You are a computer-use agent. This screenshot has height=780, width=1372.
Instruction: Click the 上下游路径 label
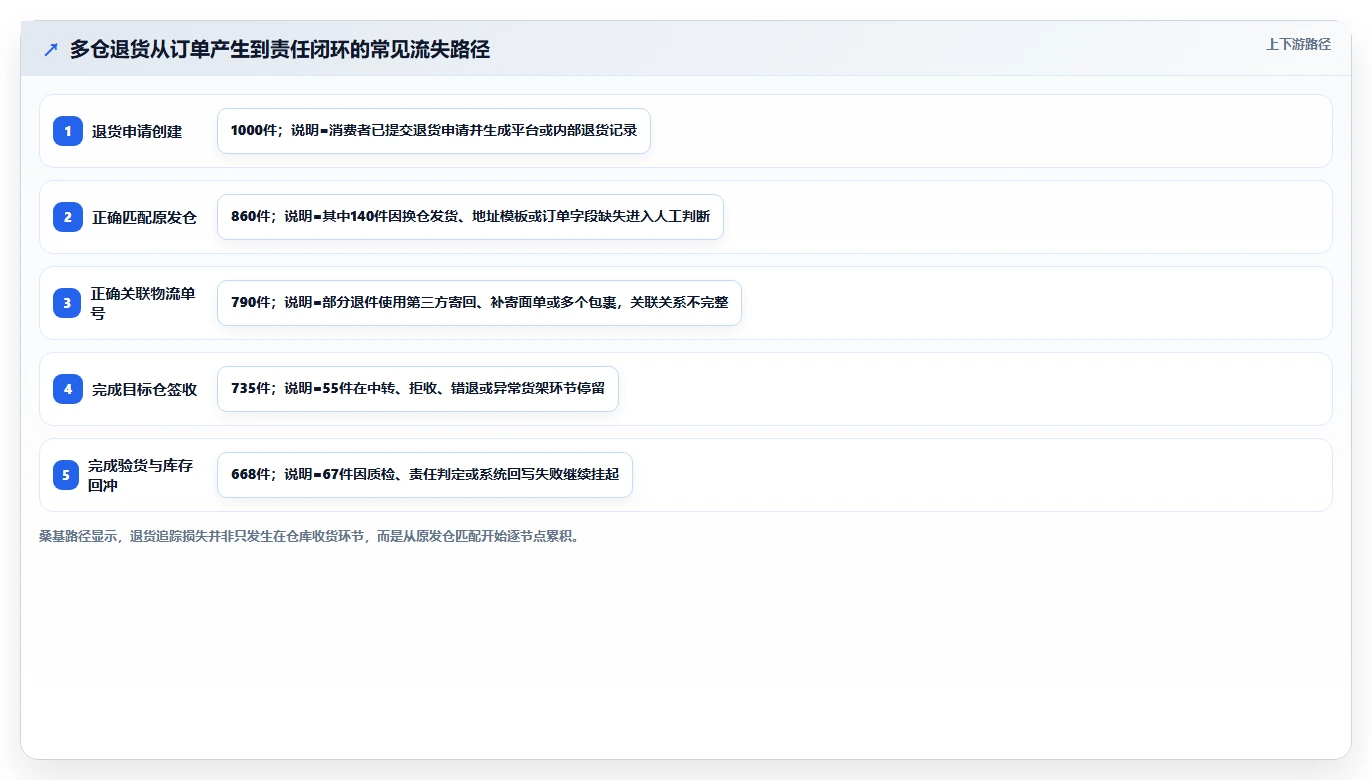coord(1298,44)
